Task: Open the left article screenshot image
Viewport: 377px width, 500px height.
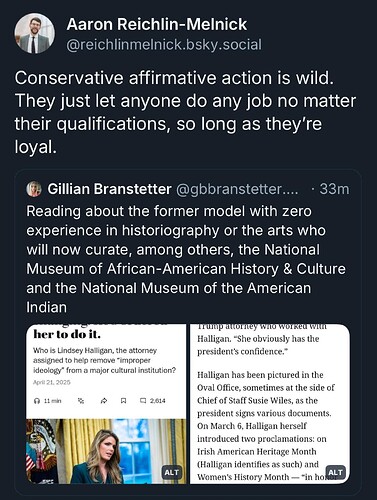Action: [106, 404]
